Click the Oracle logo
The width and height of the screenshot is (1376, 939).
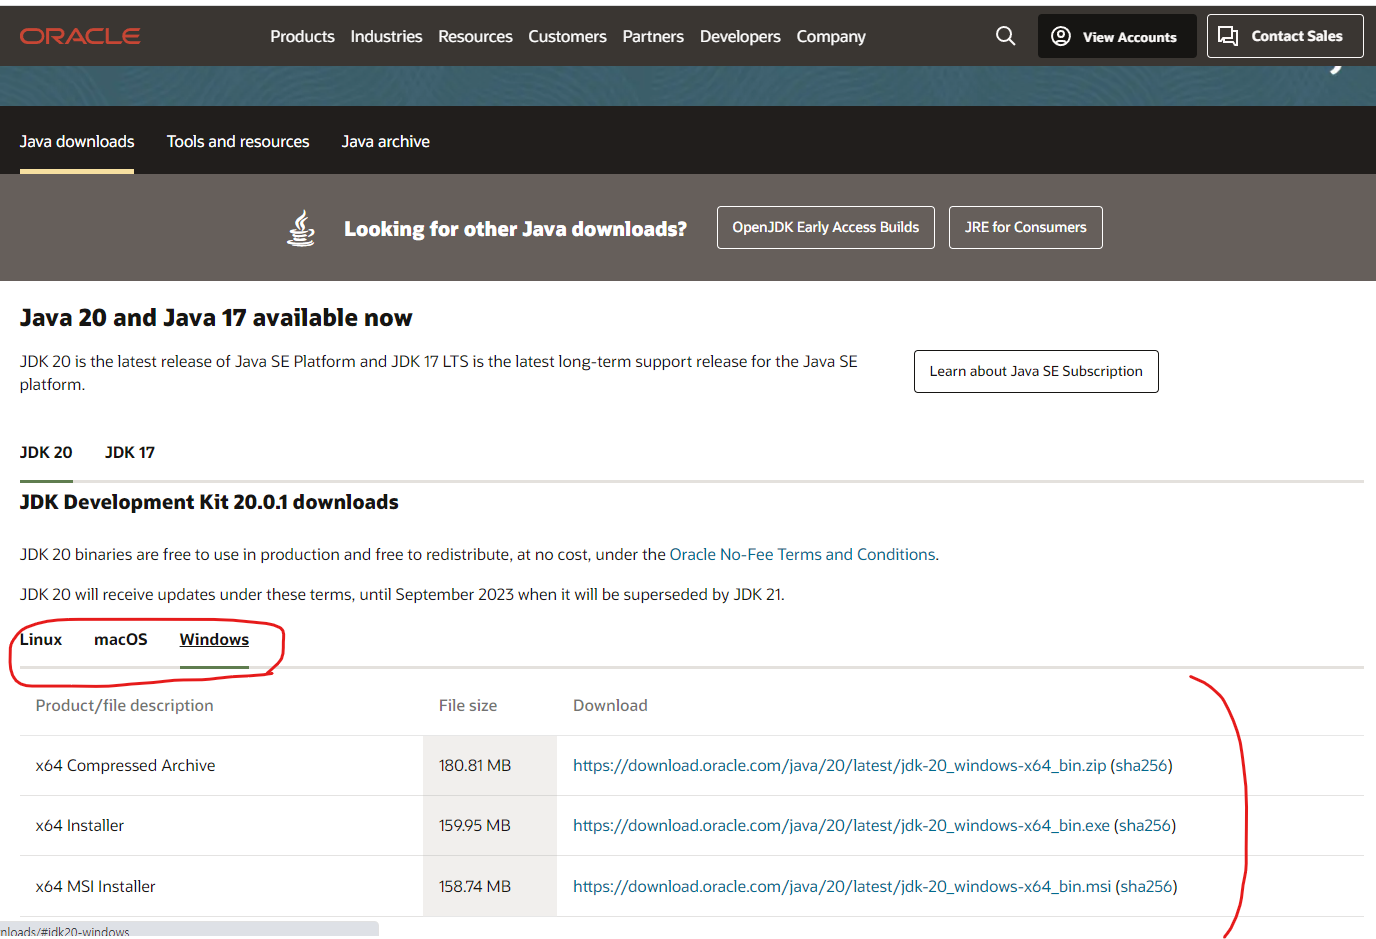click(x=80, y=36)
